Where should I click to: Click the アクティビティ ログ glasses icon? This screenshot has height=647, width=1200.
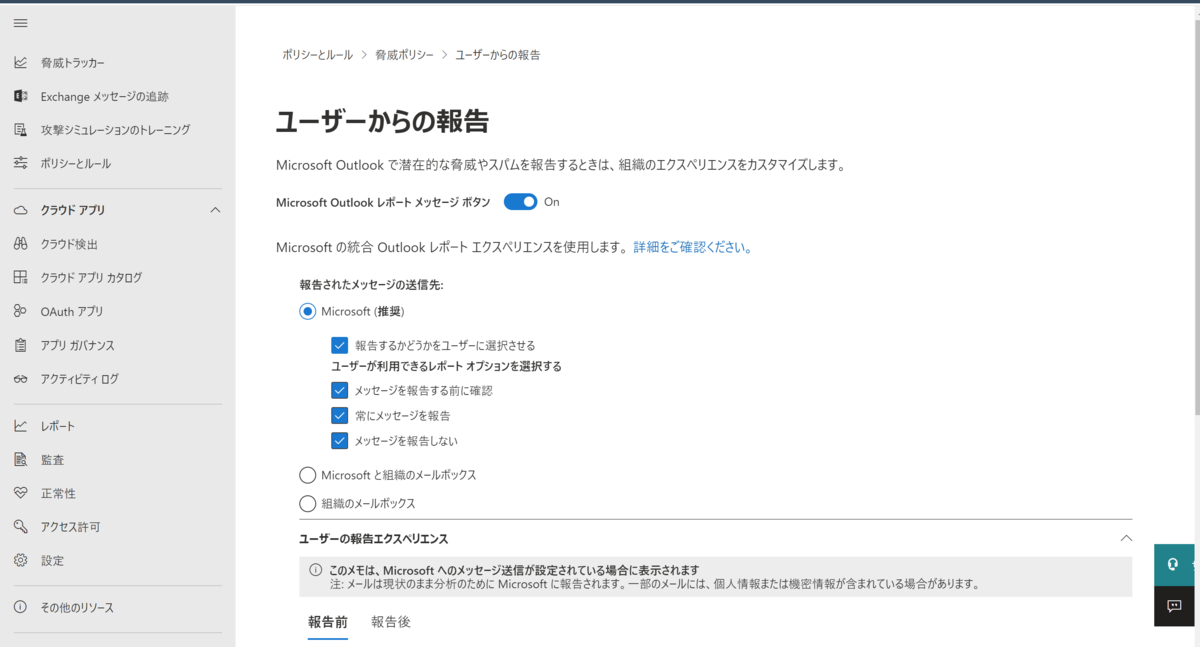pyautogui.click(x=20, y=379)
